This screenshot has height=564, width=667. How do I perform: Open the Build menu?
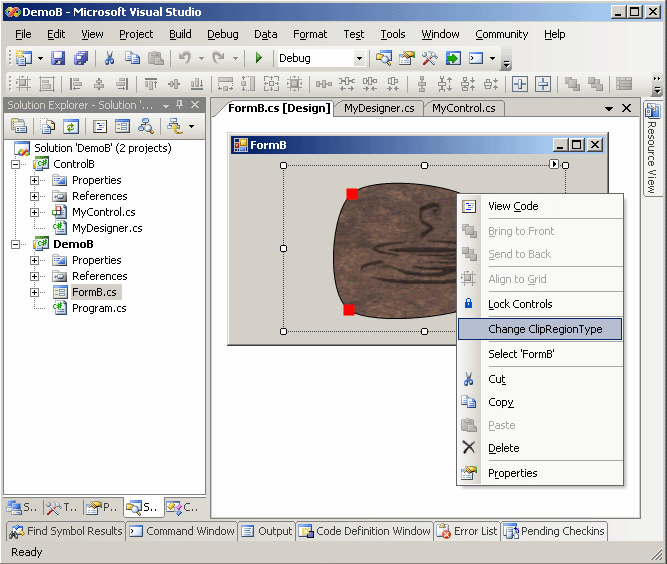(180, 34)
